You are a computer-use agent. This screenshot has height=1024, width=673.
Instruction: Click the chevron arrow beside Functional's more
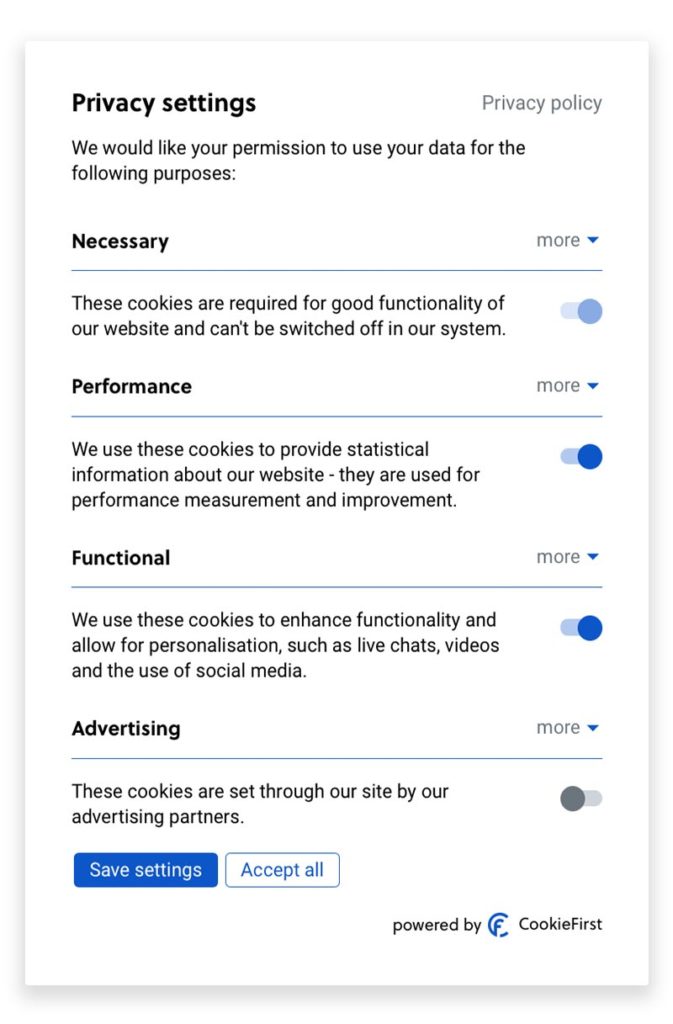tap(592, 556)
